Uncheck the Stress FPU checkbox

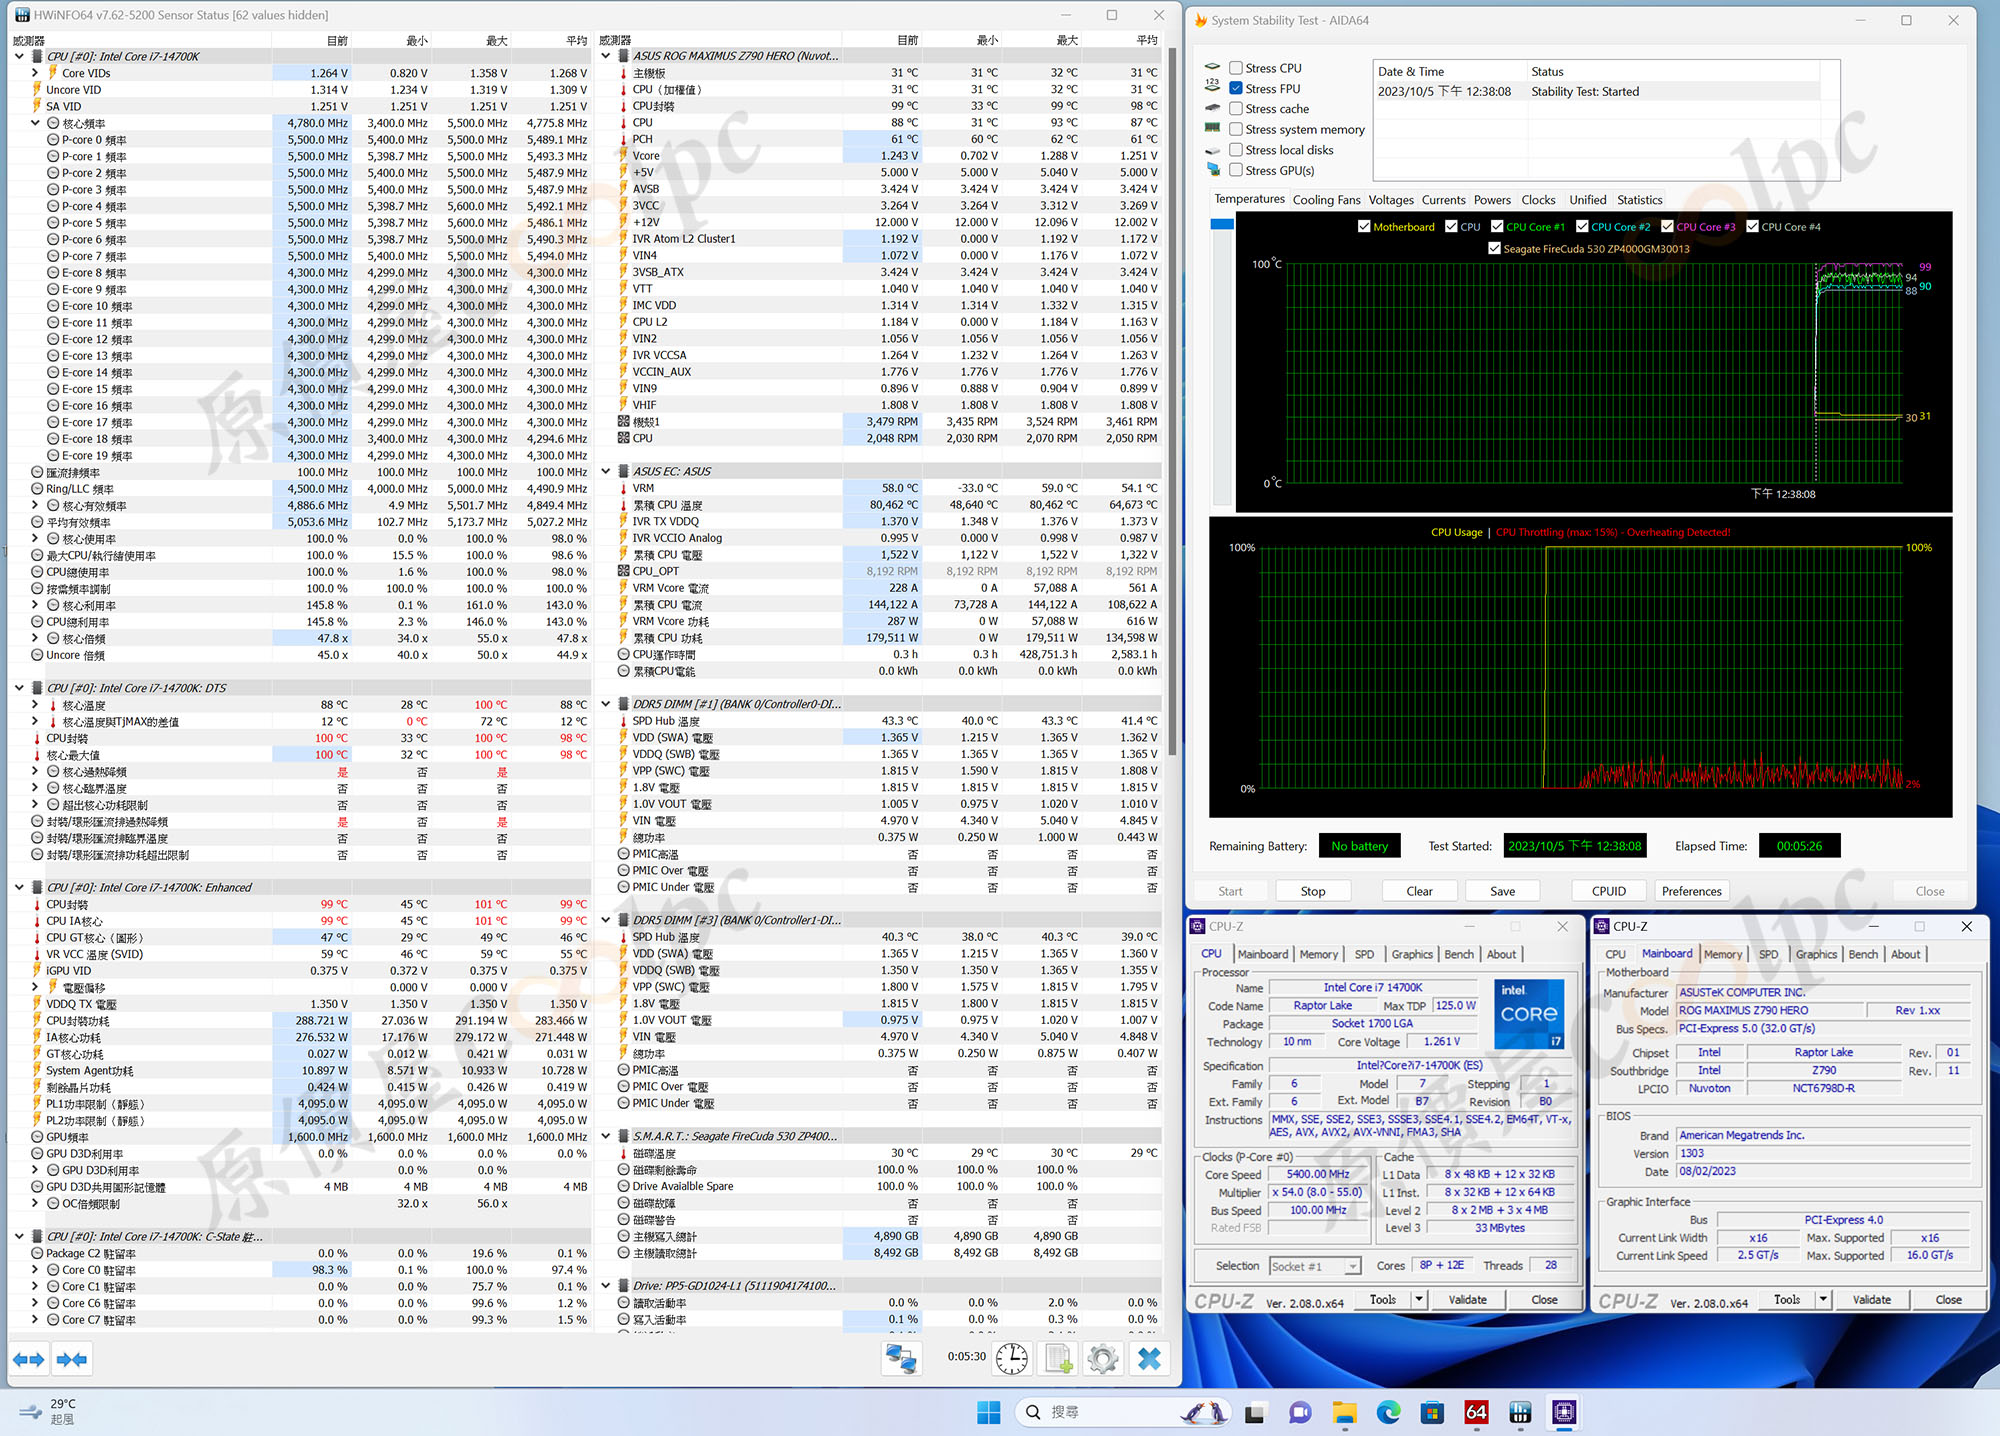pyautogui.click(x=1236, y=88)
